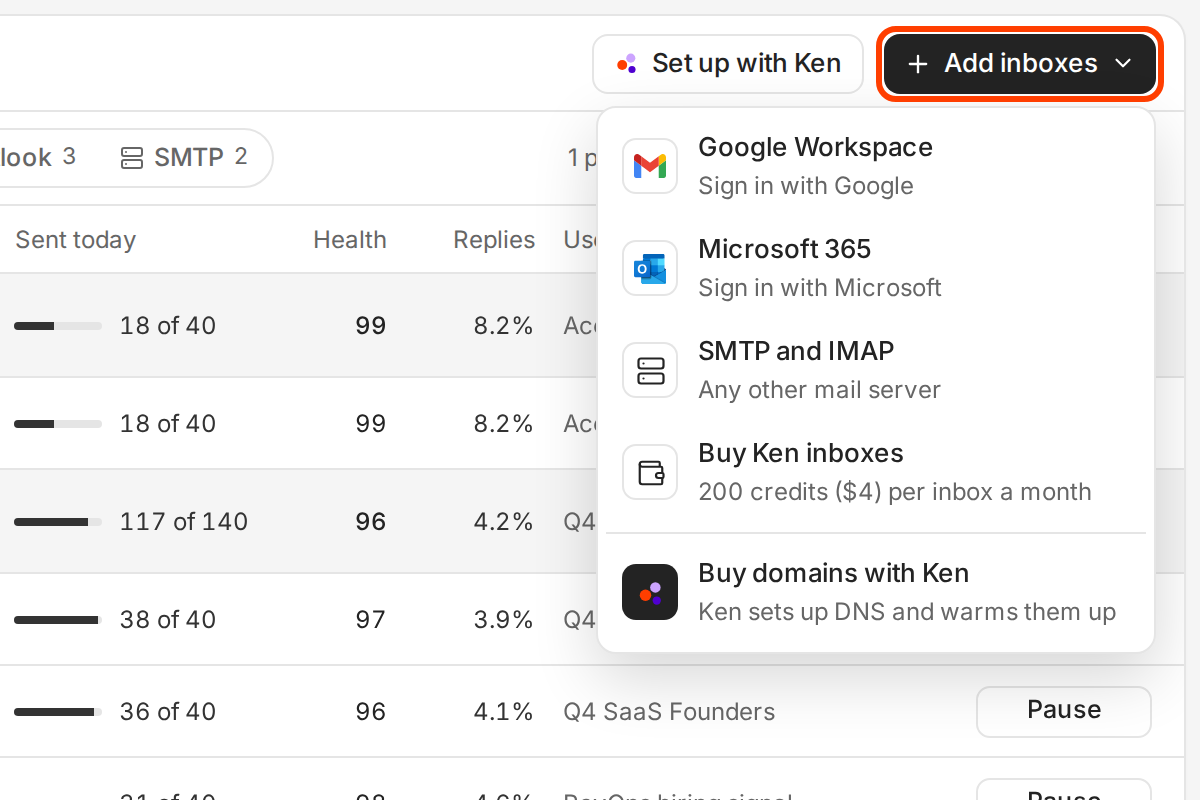This screenshot has height=800, width=1200.
Task: Choose Microsoft 365 from the menu
Action: [876, 268]
